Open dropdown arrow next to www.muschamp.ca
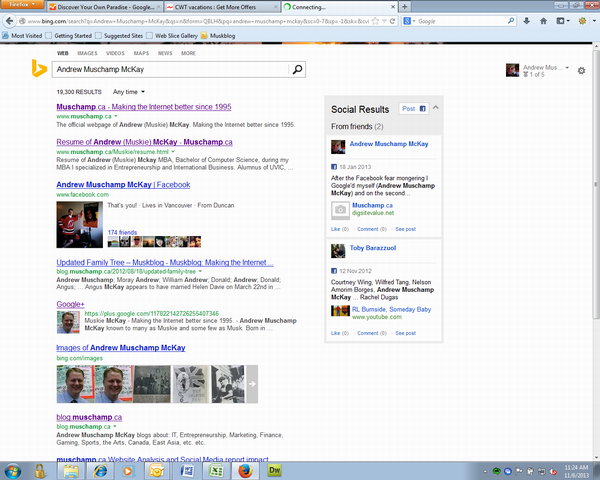 [116, 116]
